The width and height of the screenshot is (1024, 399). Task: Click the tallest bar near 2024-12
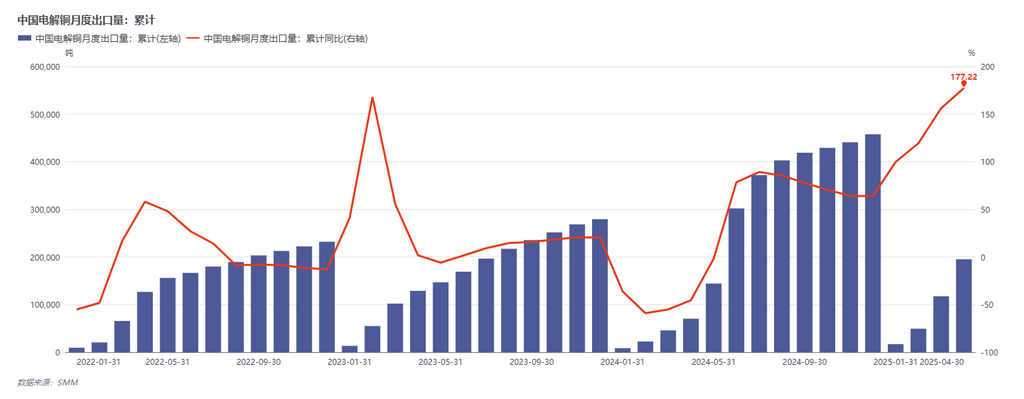tap(872, 243)
